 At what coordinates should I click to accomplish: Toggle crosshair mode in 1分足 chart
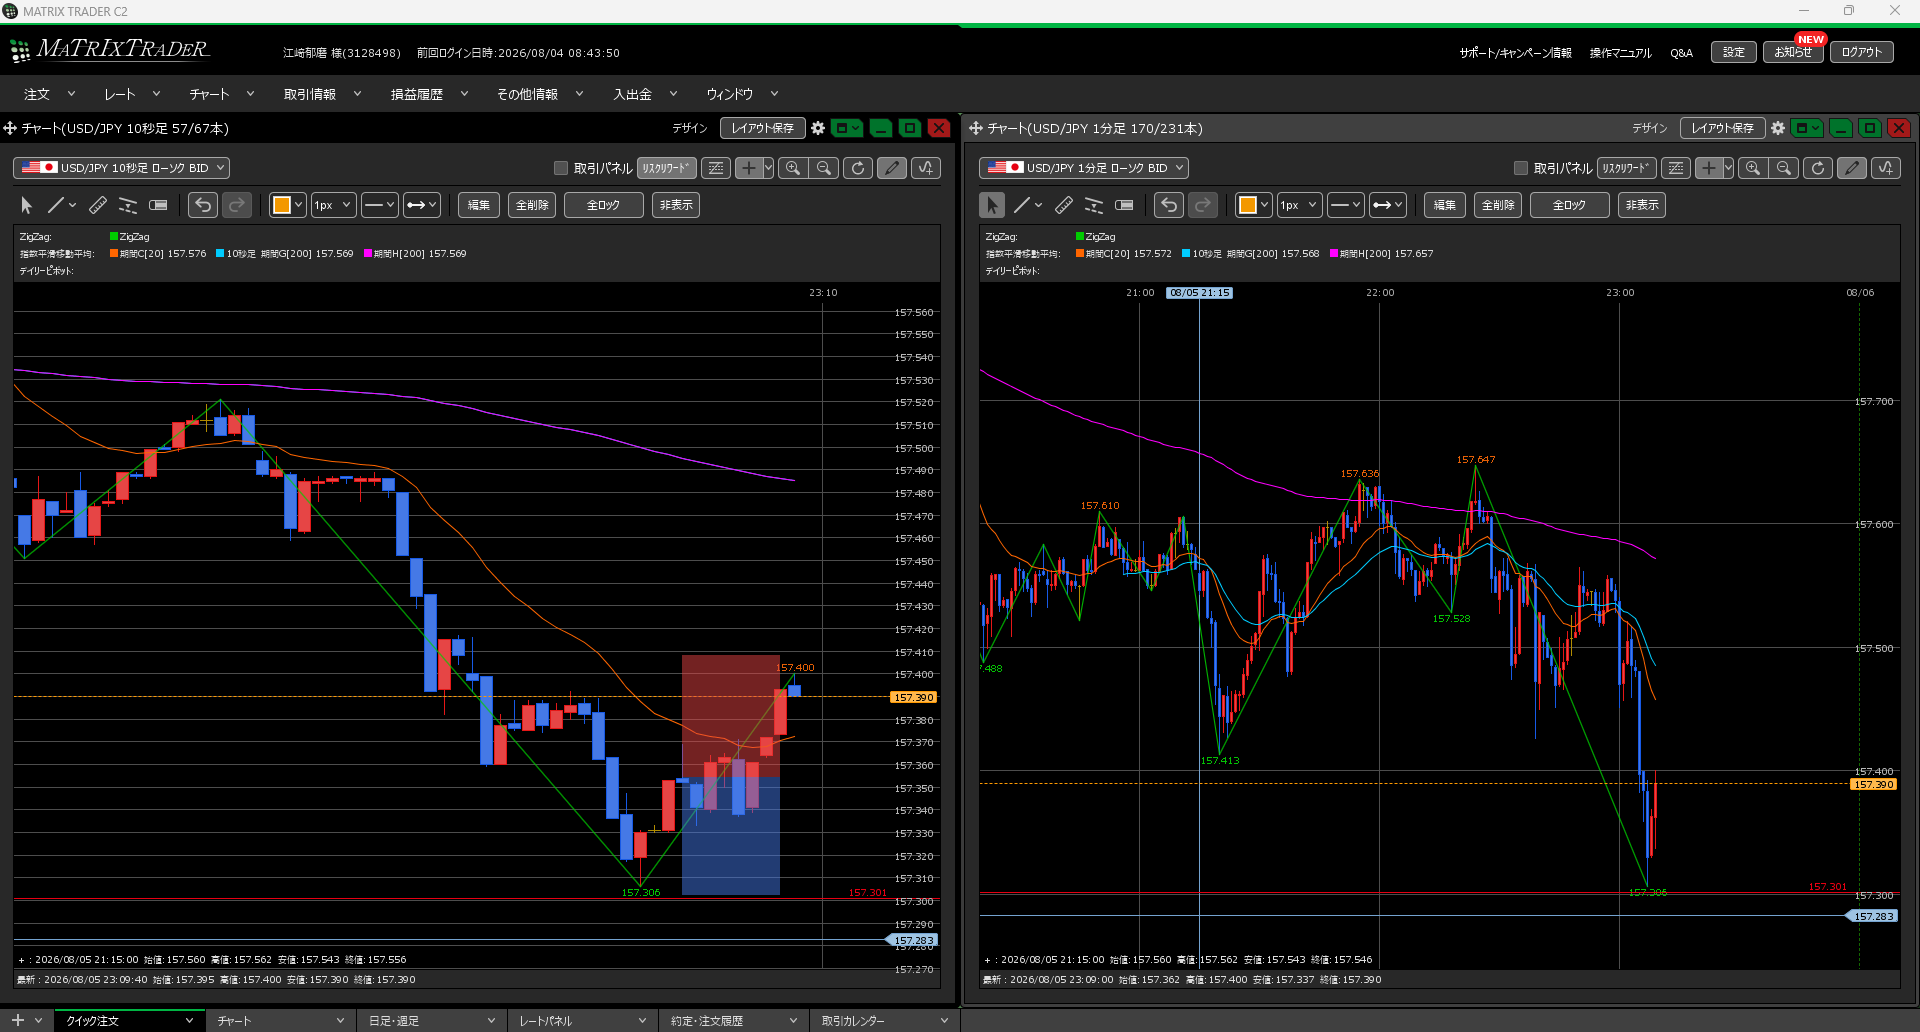coord(1708,168)
